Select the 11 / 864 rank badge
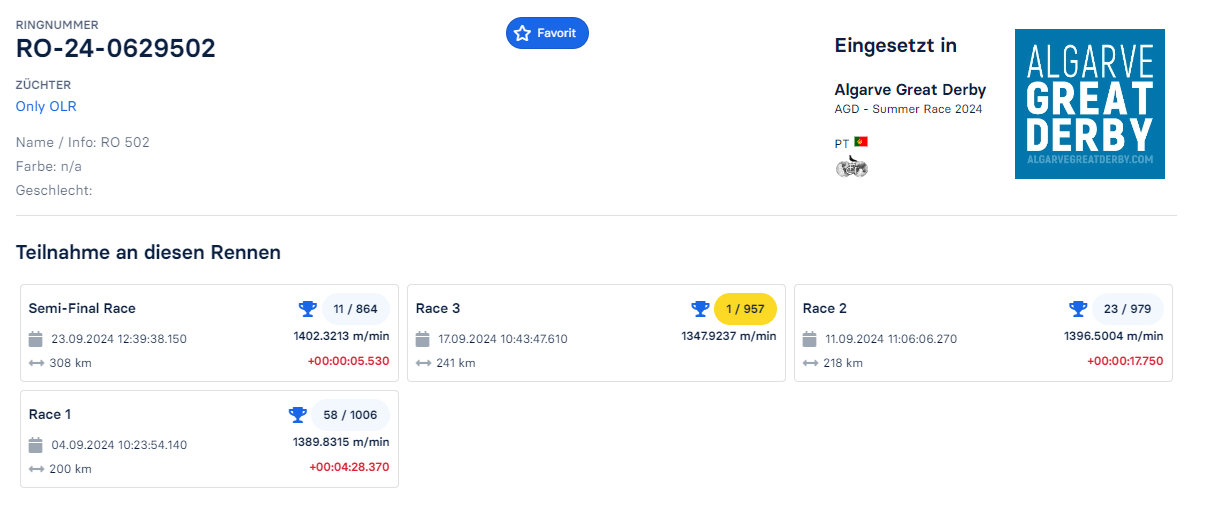The width and height of the screenshot is (1227, 506). coord(355,309)
